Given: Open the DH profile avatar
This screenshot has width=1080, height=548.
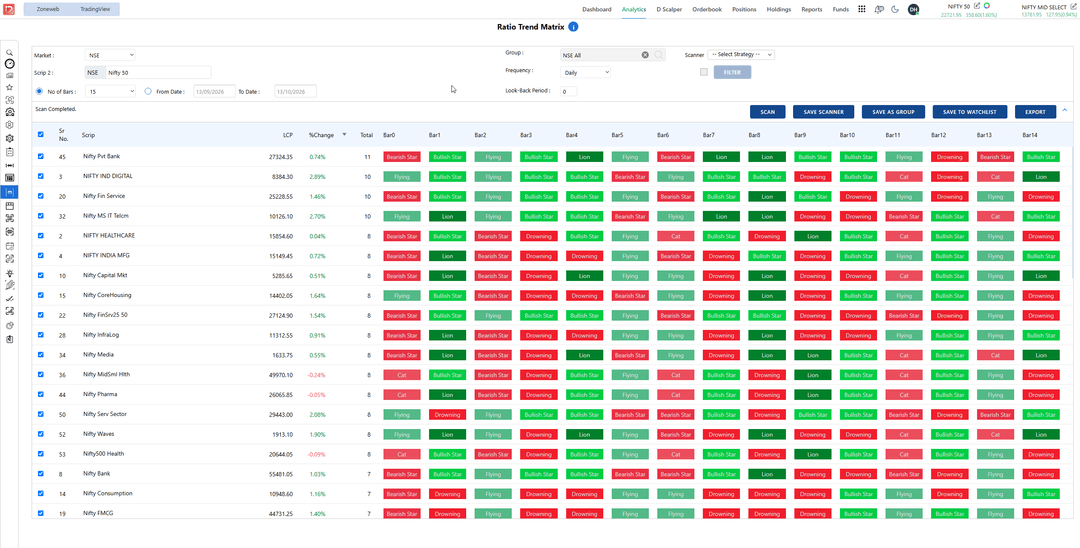Looking at the screenshot, I should (x=913, y=9).
